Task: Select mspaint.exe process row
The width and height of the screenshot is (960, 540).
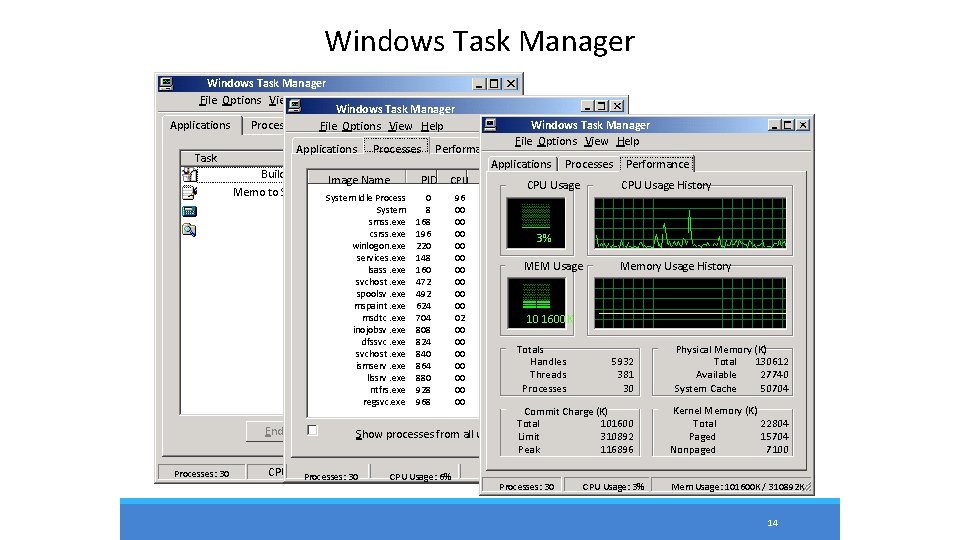Action: tap(395, 306)
